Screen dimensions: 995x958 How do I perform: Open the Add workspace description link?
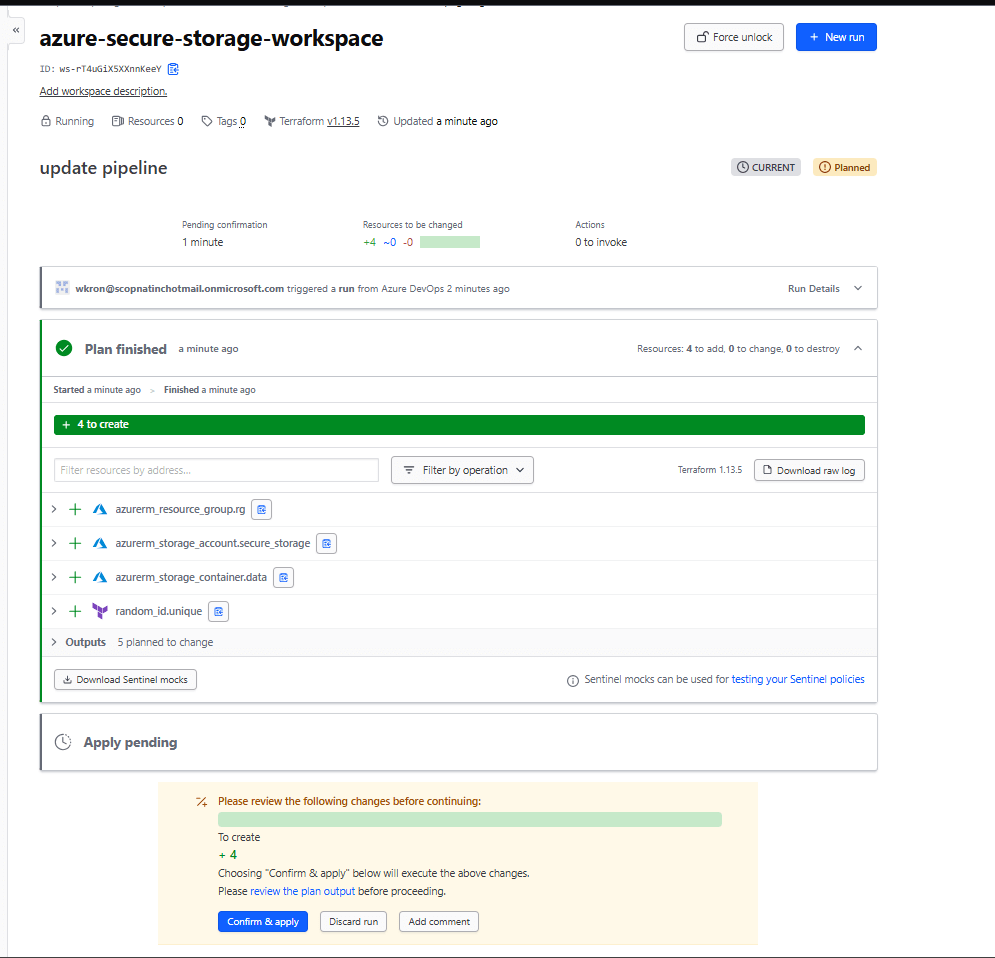103,91
